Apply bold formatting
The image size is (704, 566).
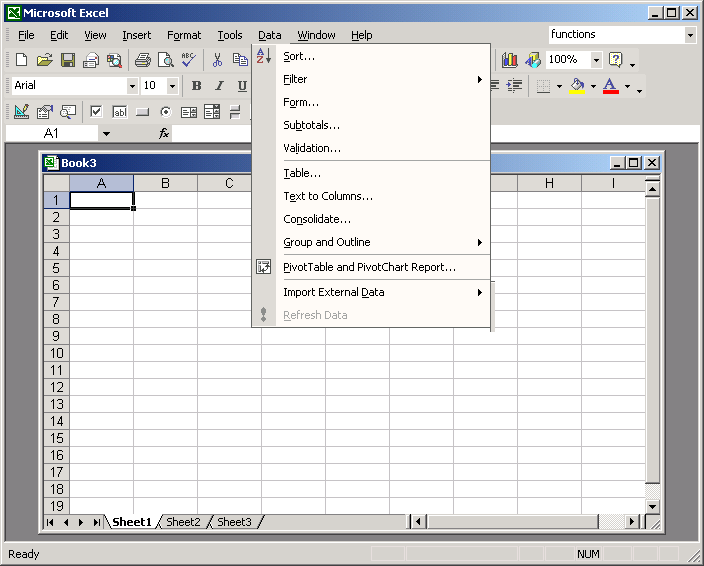tap(196, 85)
